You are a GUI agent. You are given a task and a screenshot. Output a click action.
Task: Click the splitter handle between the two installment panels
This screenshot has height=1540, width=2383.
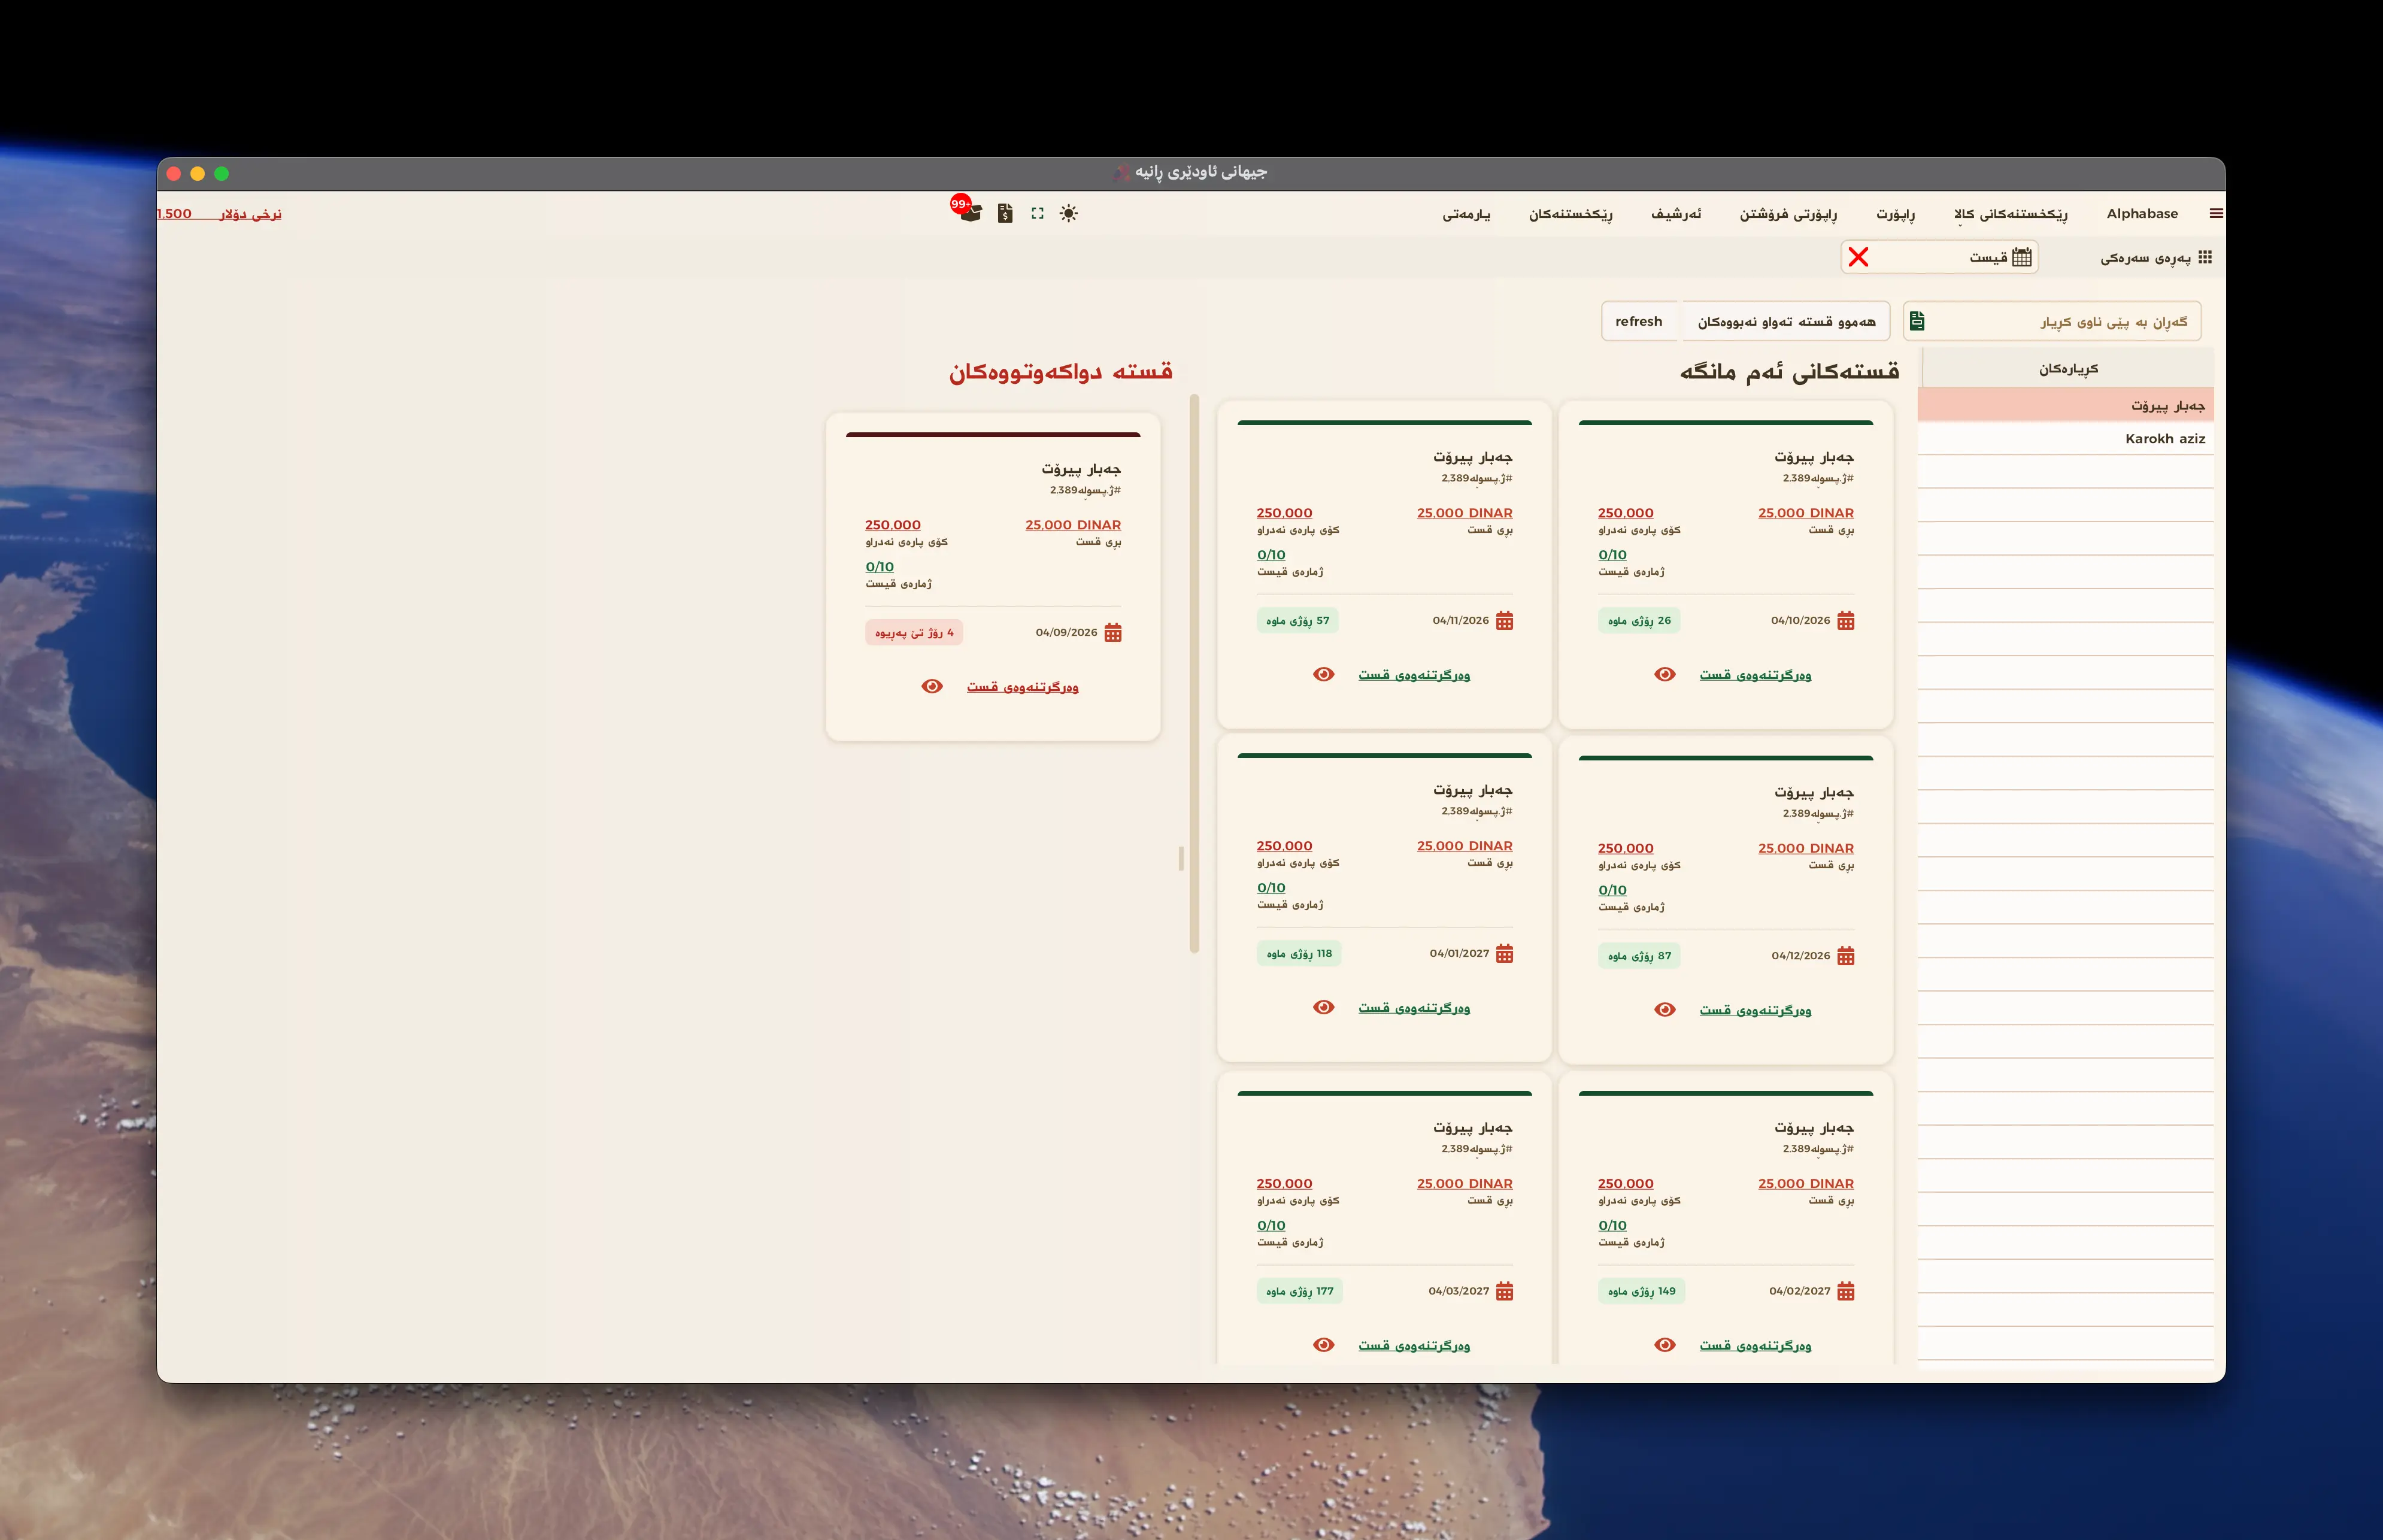coord(1181,858)
